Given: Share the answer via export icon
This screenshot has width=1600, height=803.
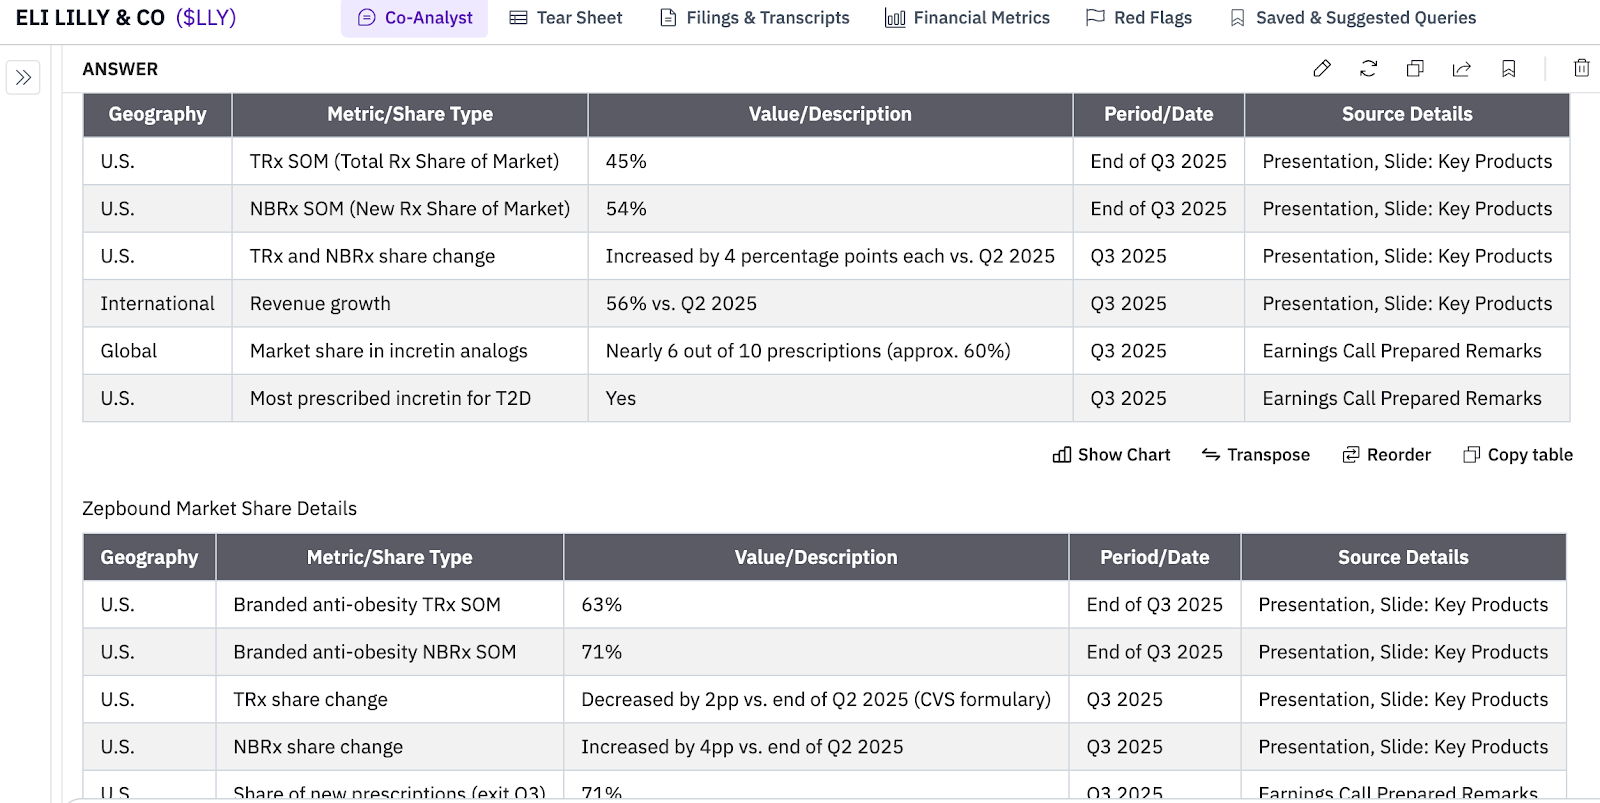Looking at the screenshot, I should (x=1462, y=68).
